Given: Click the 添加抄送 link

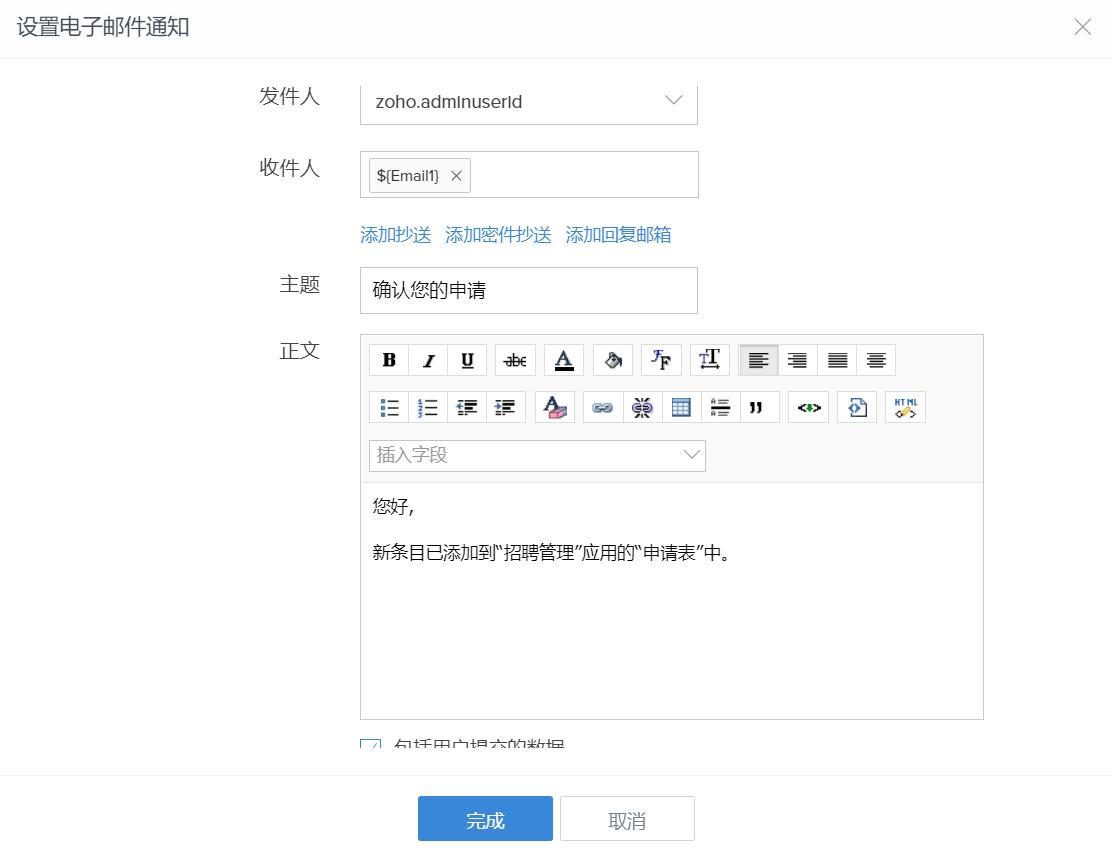Looking at the screenshot, I should coord(395,235).
